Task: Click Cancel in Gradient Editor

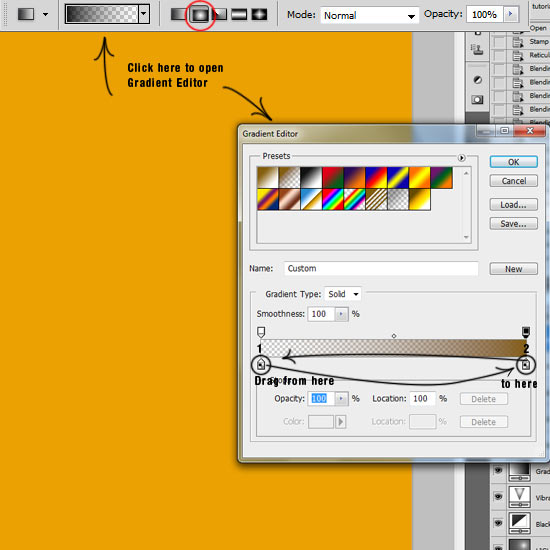Action: pyautogui.click(x=513, y=181)
